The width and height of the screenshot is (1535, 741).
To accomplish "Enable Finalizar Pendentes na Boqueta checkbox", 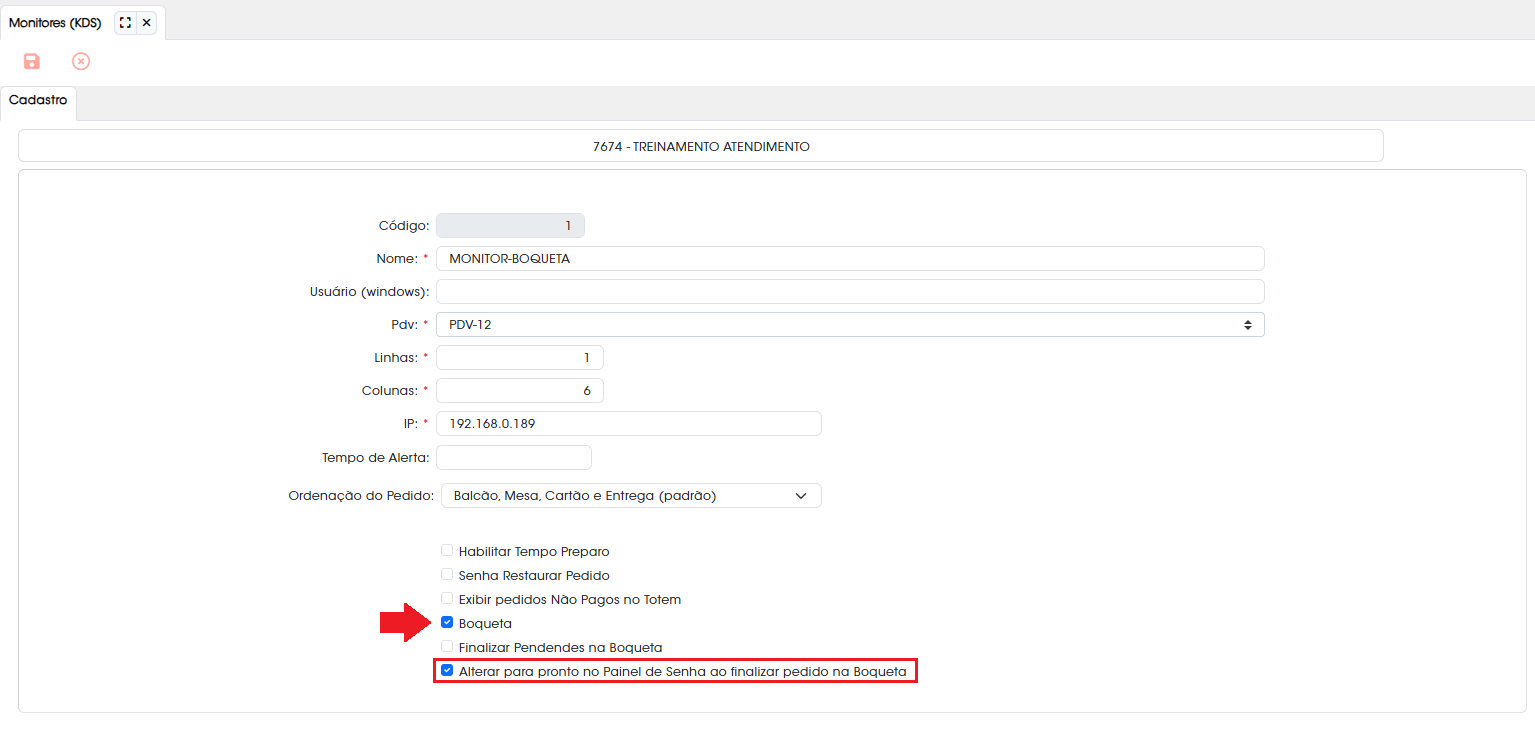I will click(447, 646).
